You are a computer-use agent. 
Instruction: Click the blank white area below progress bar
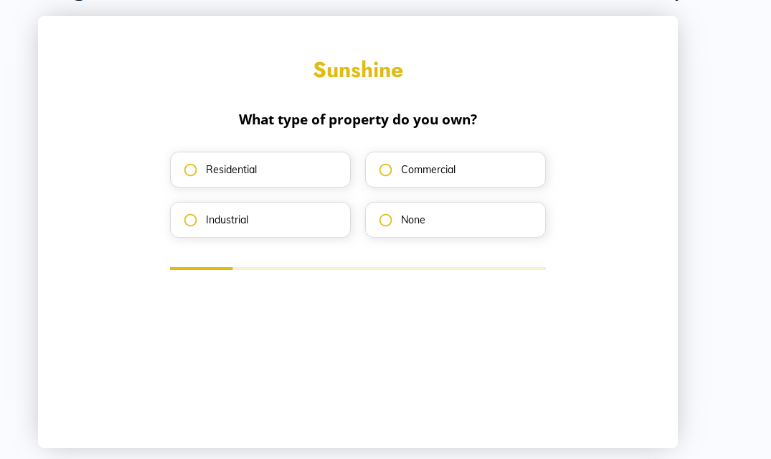pyautogui.click(x=357, y=360)
